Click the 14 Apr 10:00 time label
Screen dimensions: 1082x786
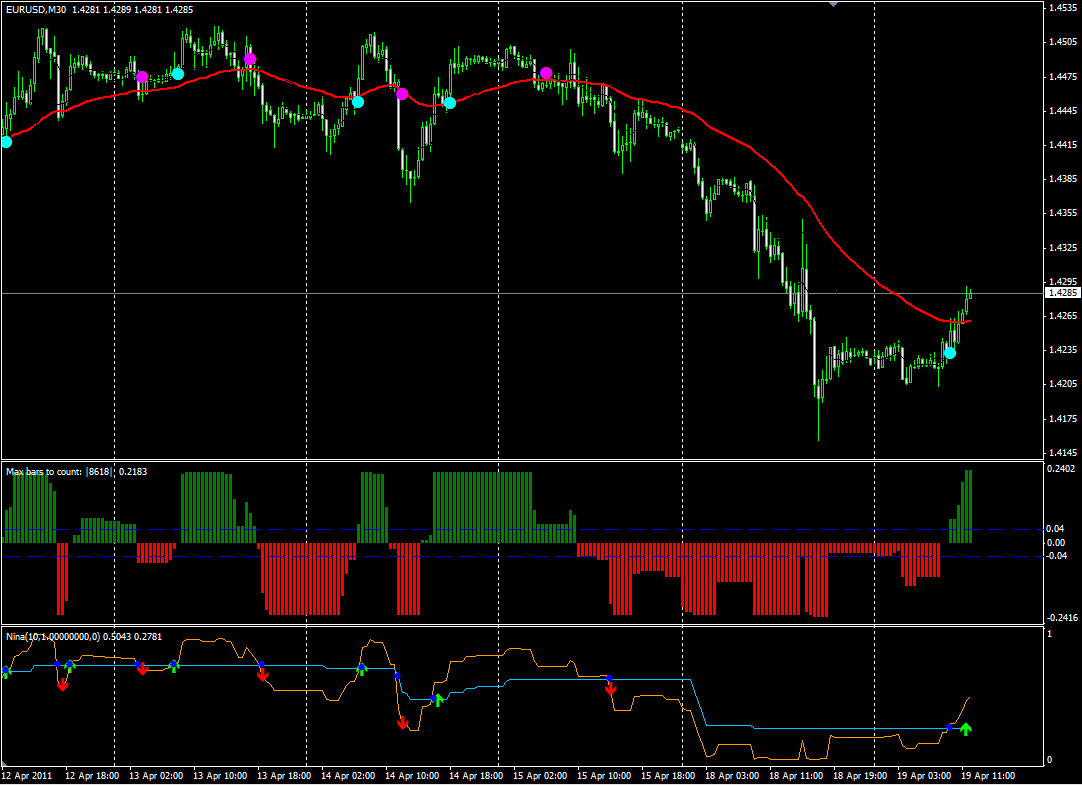(413, 776)
